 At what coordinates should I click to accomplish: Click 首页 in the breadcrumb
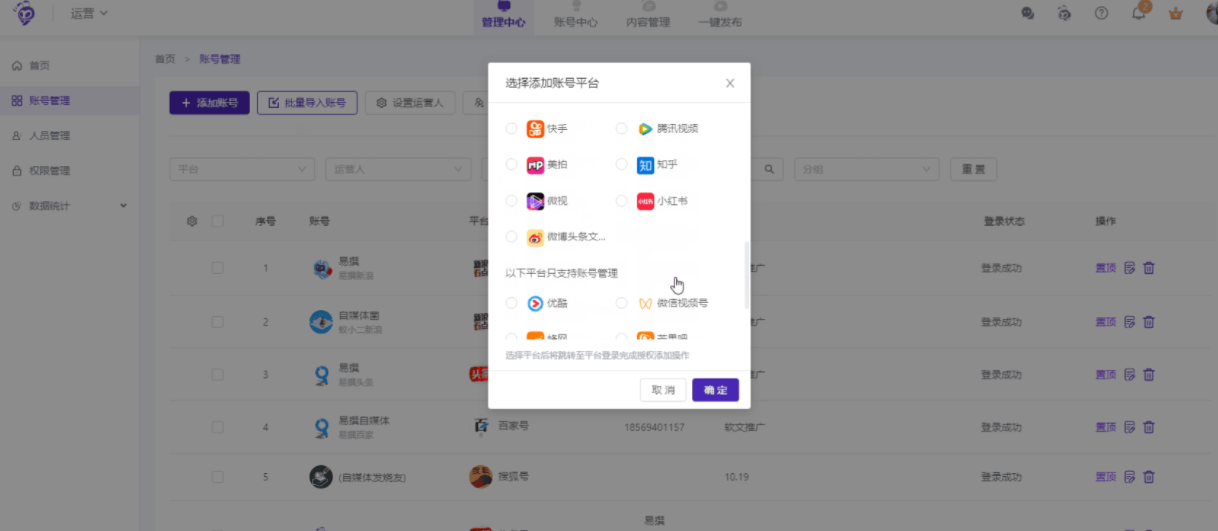[x=165, y=59]
